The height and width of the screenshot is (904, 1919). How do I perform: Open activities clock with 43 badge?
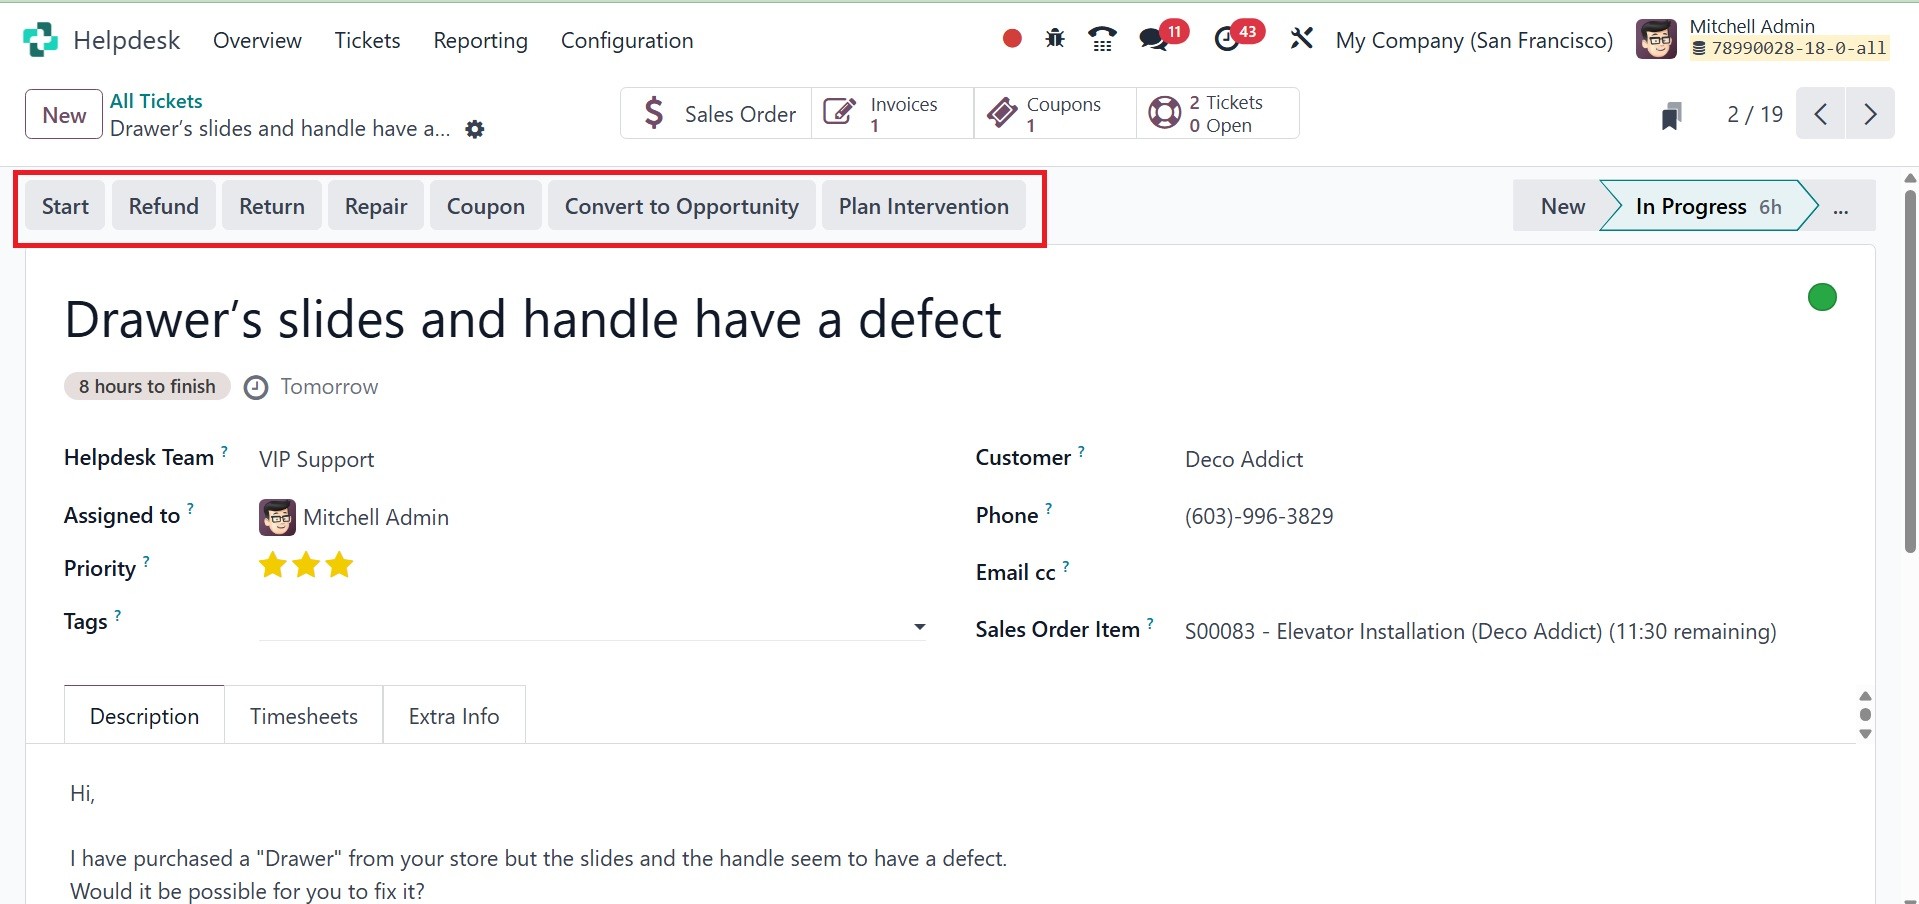click(1227, 39)
